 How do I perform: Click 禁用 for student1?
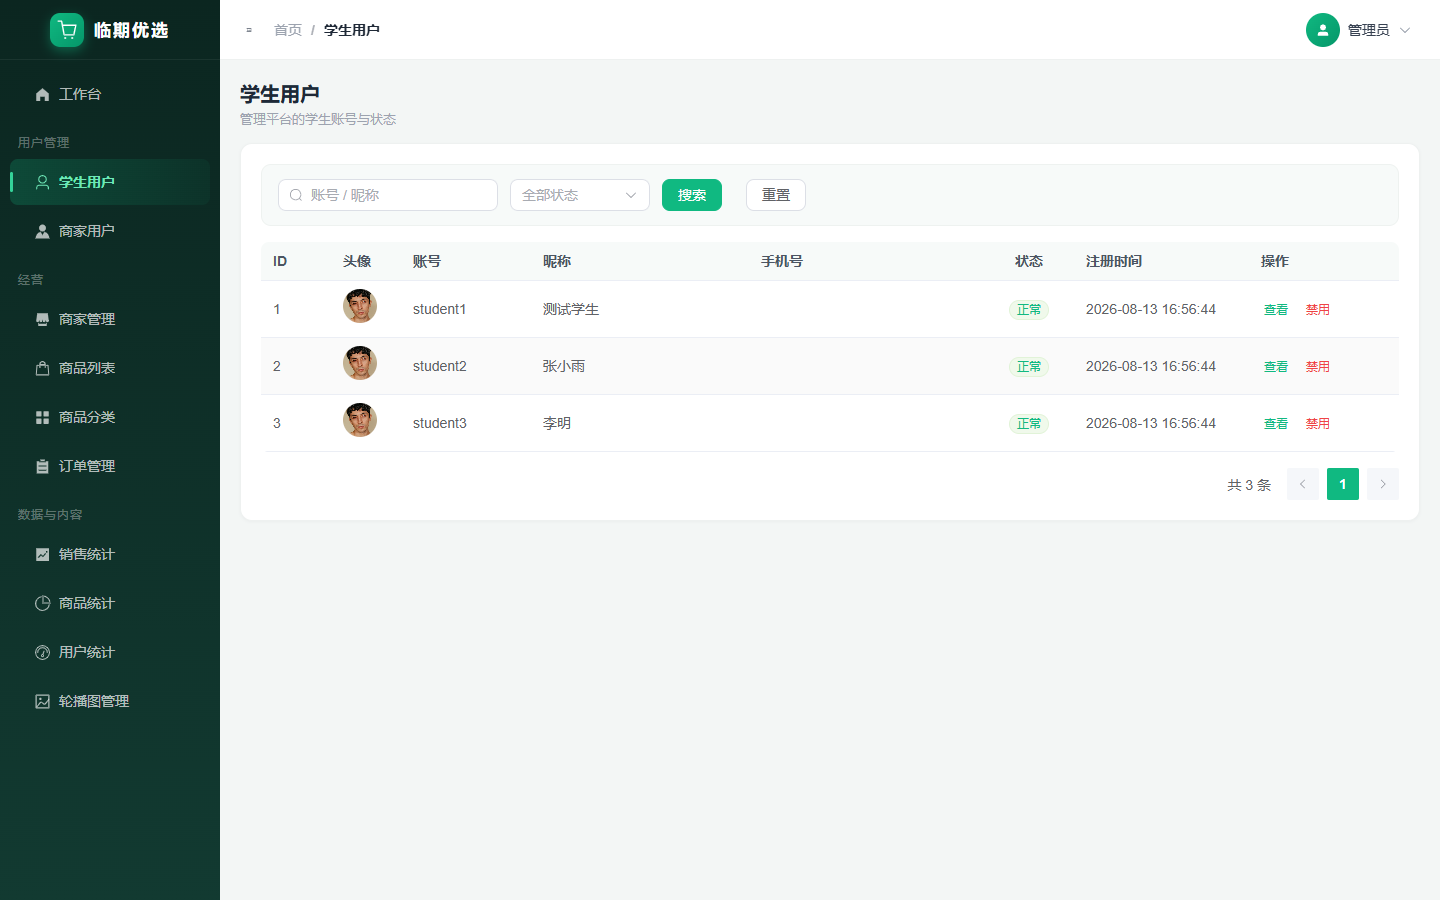coord(1317,310)
